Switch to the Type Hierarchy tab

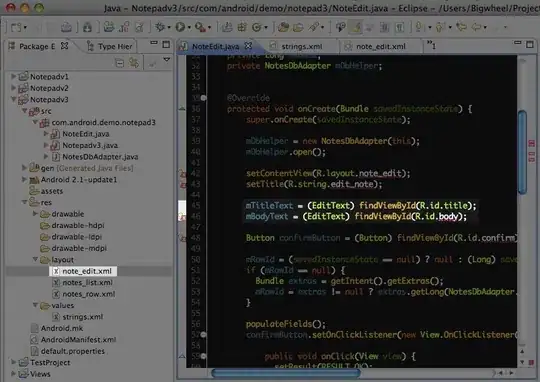(x=115, y=46)
